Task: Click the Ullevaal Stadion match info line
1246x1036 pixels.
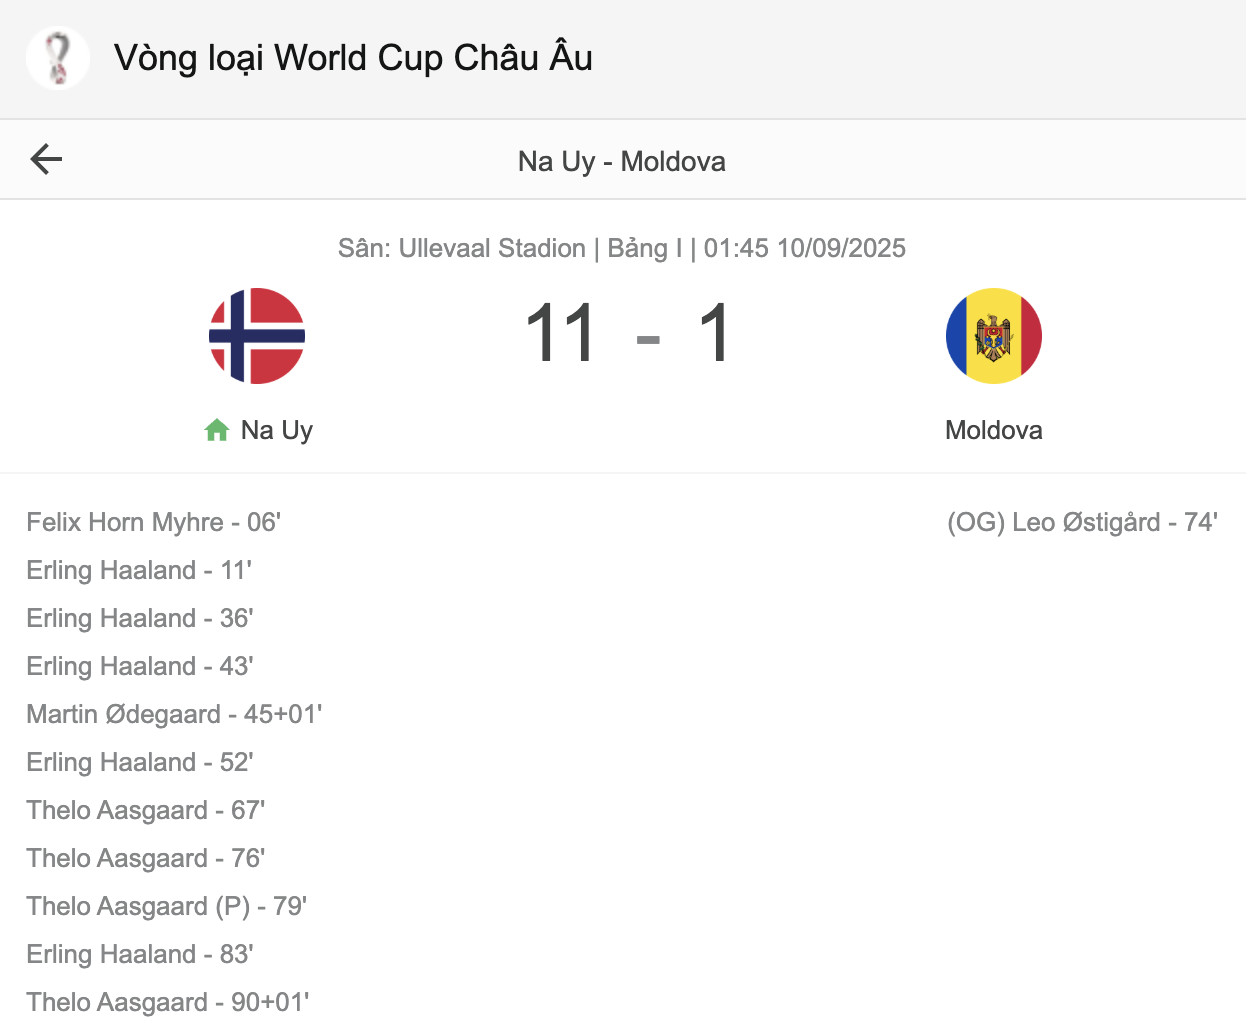Action: point(622,248)
